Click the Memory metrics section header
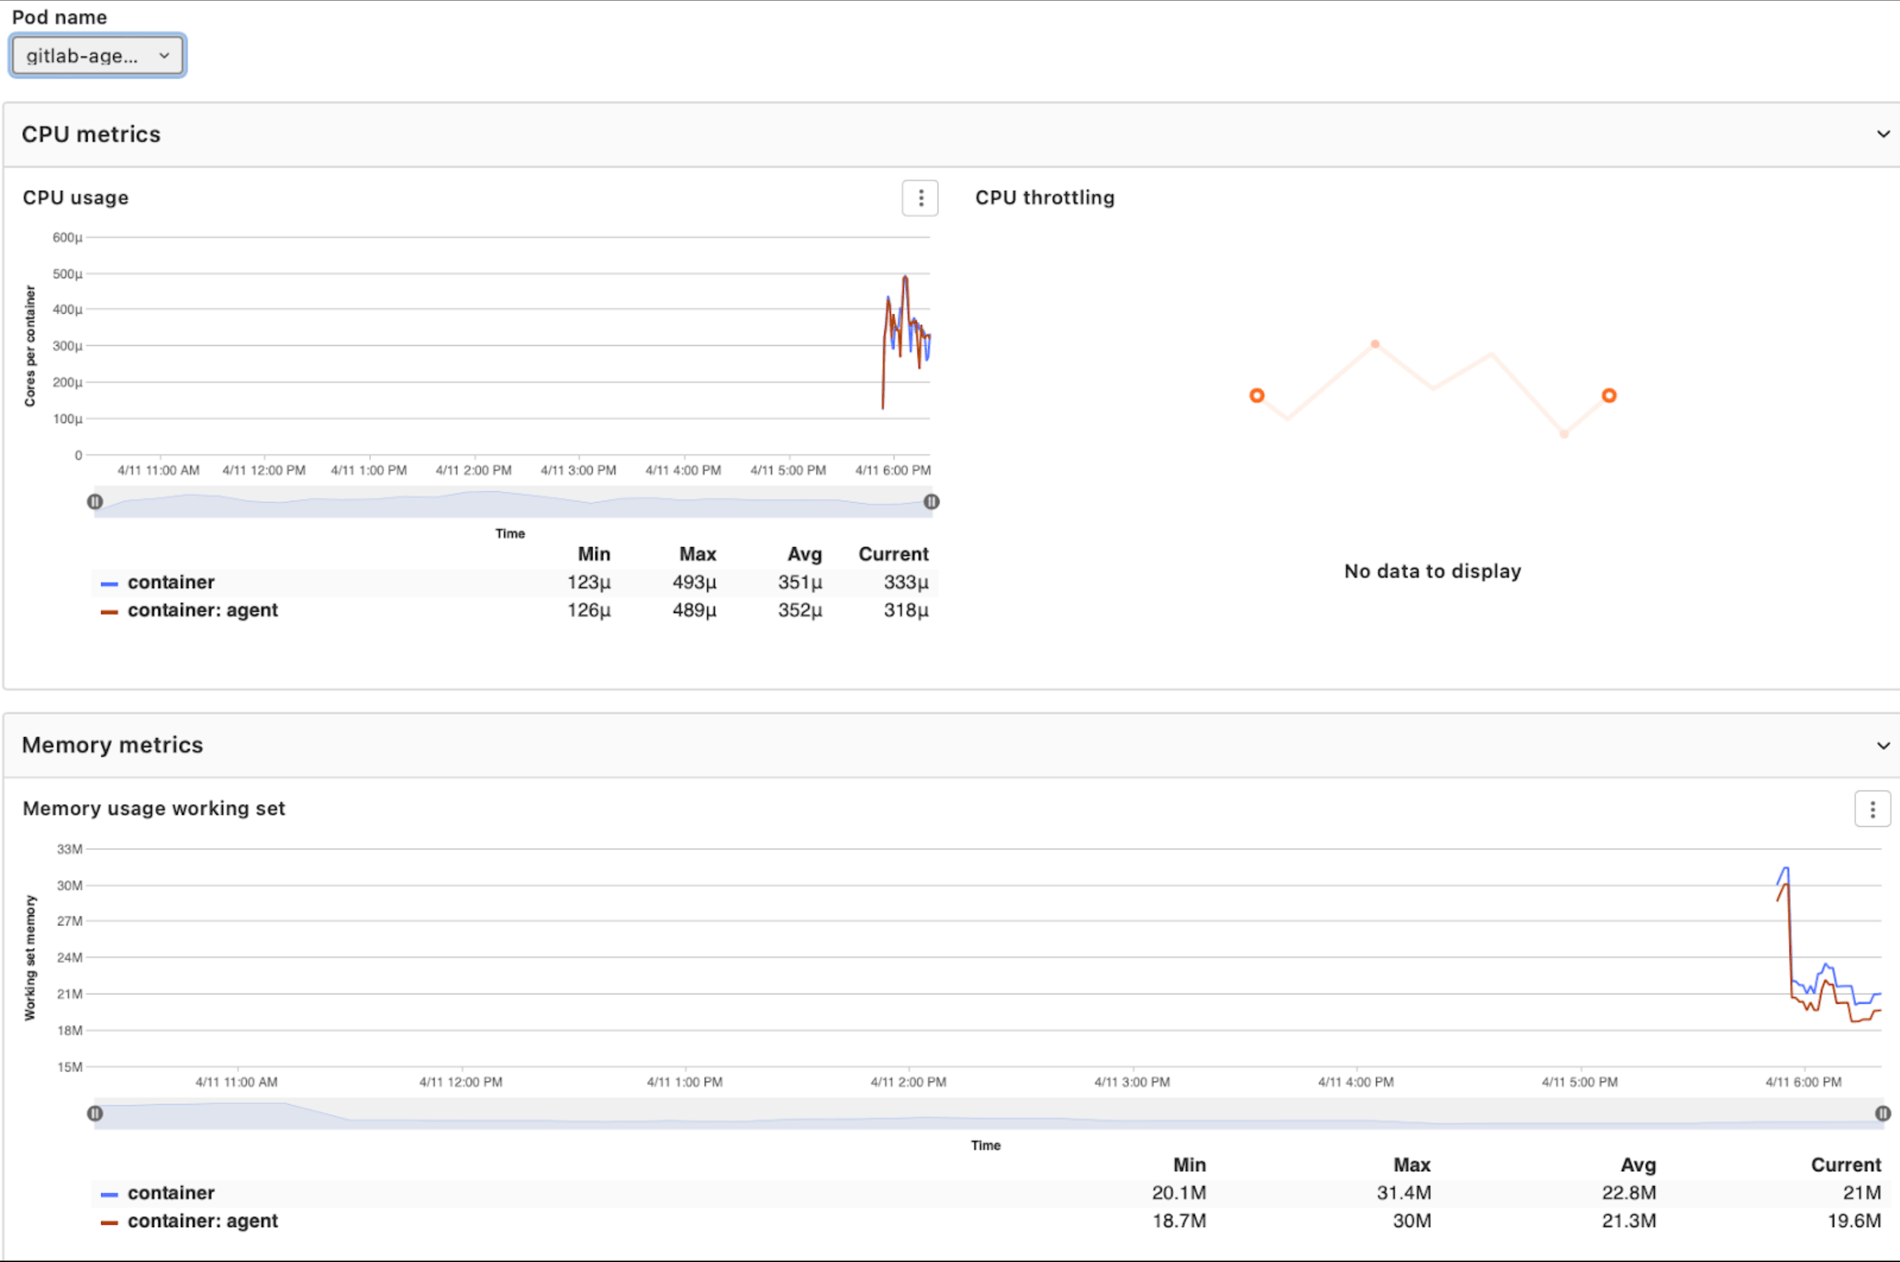Image resolution: width=1900 pixels, height=1262 pixels. click(x=113, y=745)
